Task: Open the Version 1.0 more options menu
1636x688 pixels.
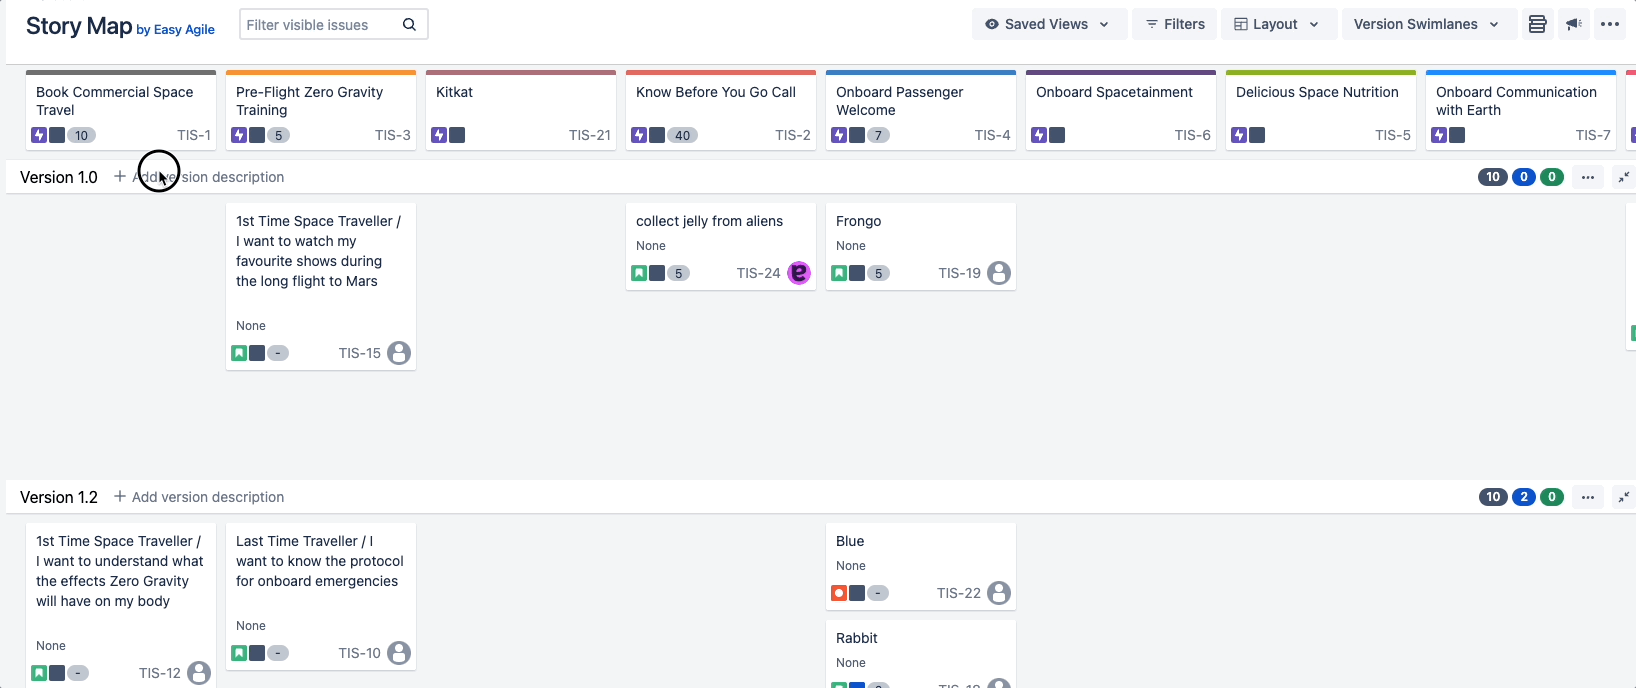Action: [1588, 177]
